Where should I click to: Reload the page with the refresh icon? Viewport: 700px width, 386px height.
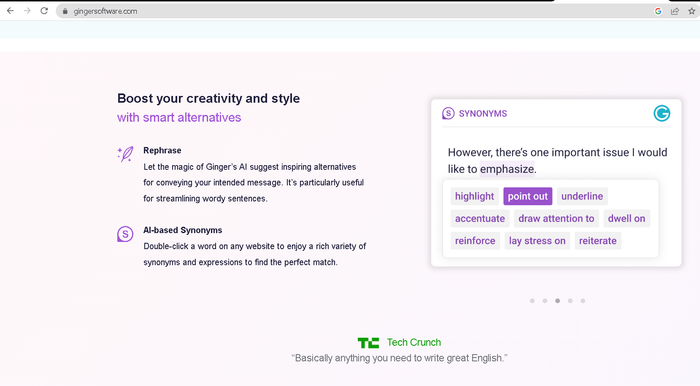(44, 11)
